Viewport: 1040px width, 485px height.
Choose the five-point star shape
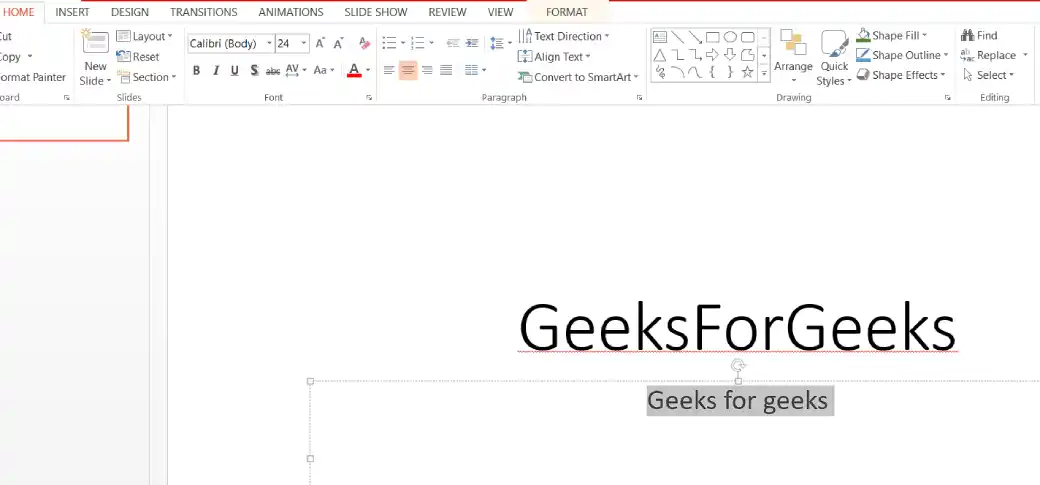(748, 72)
